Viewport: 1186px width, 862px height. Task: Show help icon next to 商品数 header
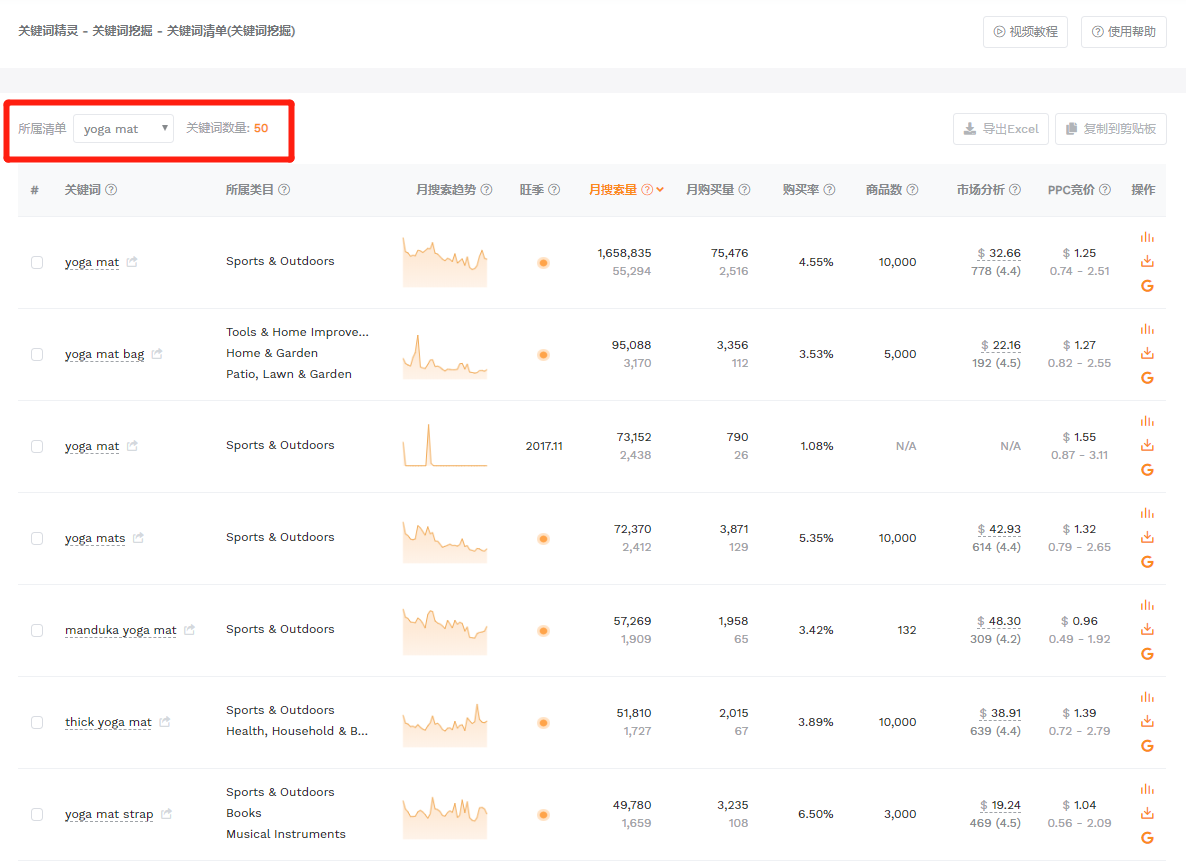pos(912,190)
